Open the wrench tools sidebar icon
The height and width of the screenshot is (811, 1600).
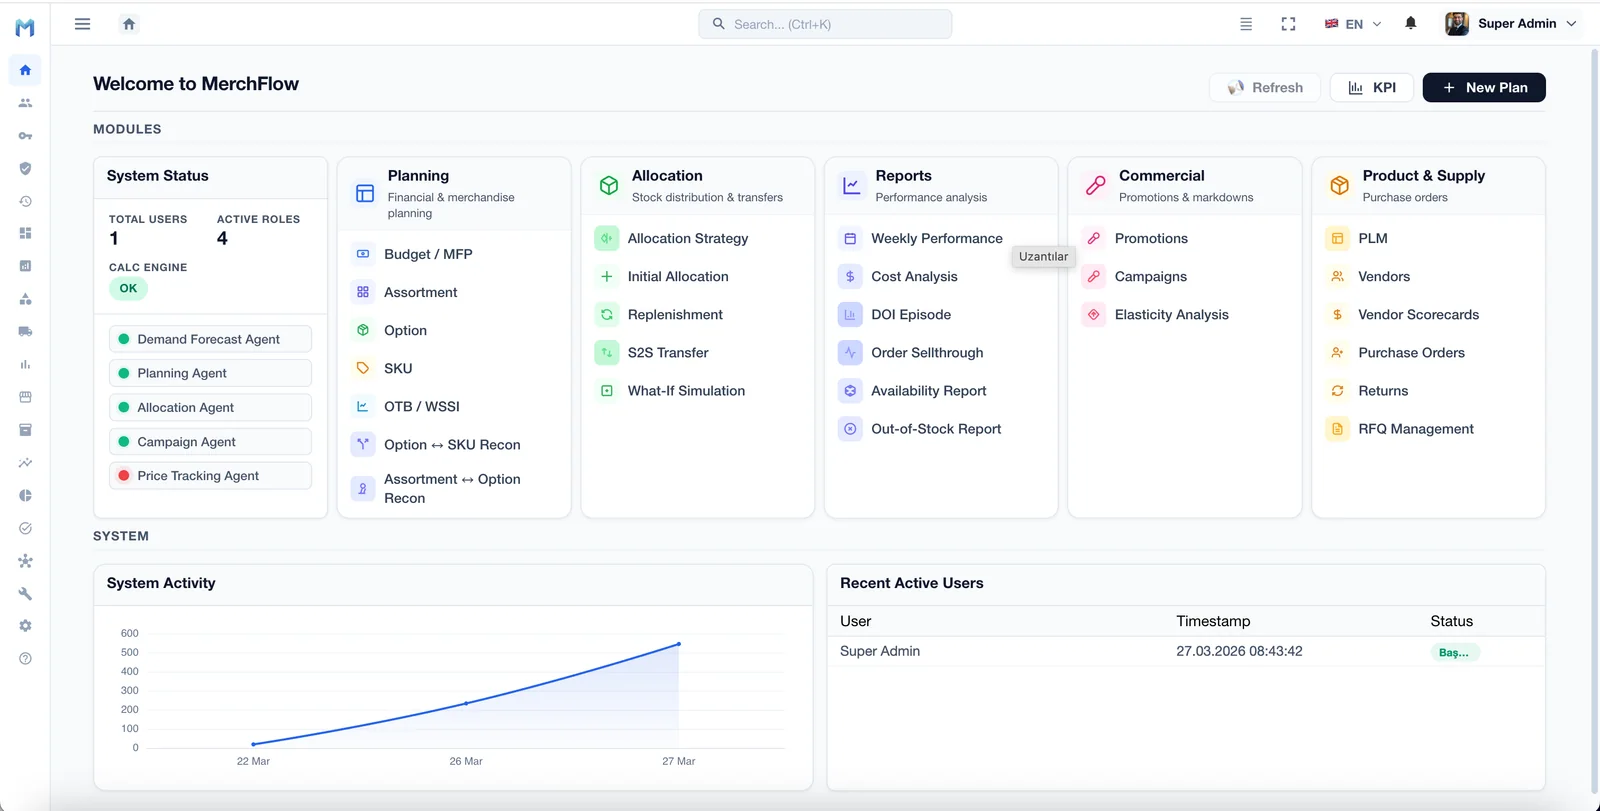[25, 593]
